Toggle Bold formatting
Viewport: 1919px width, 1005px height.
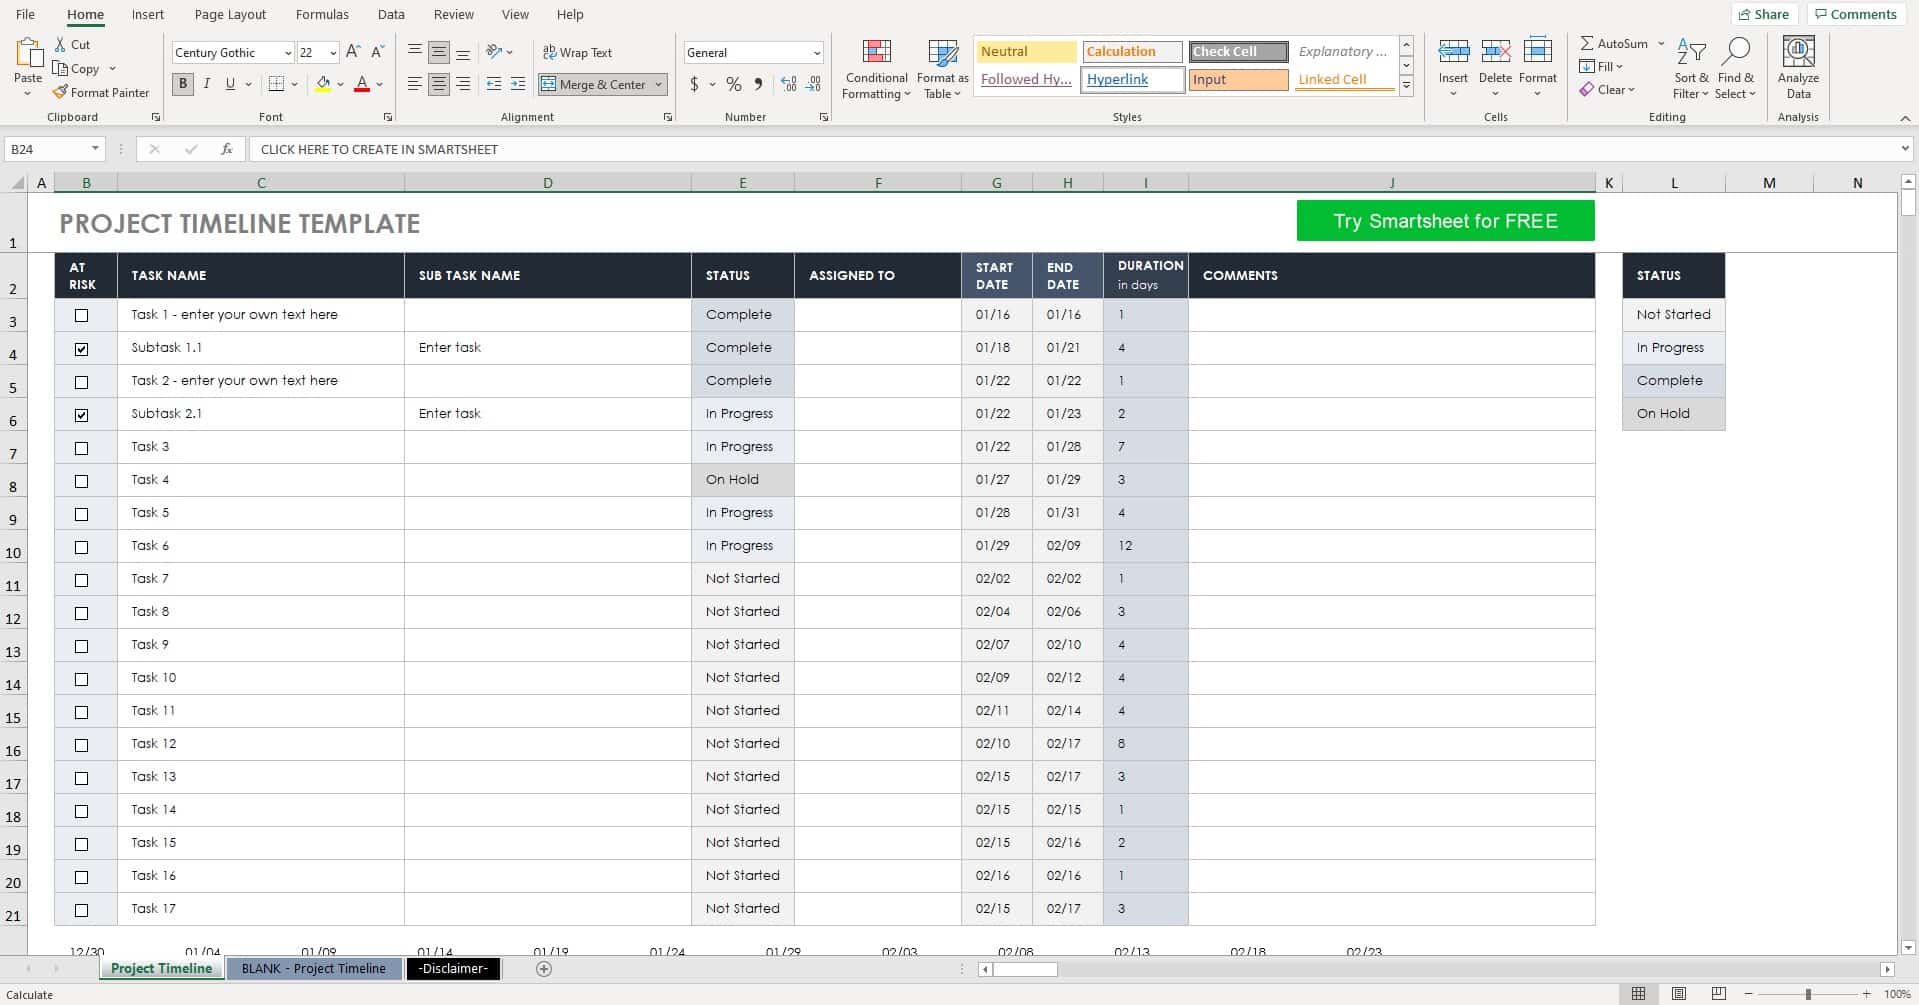click(x=182, y=84)
